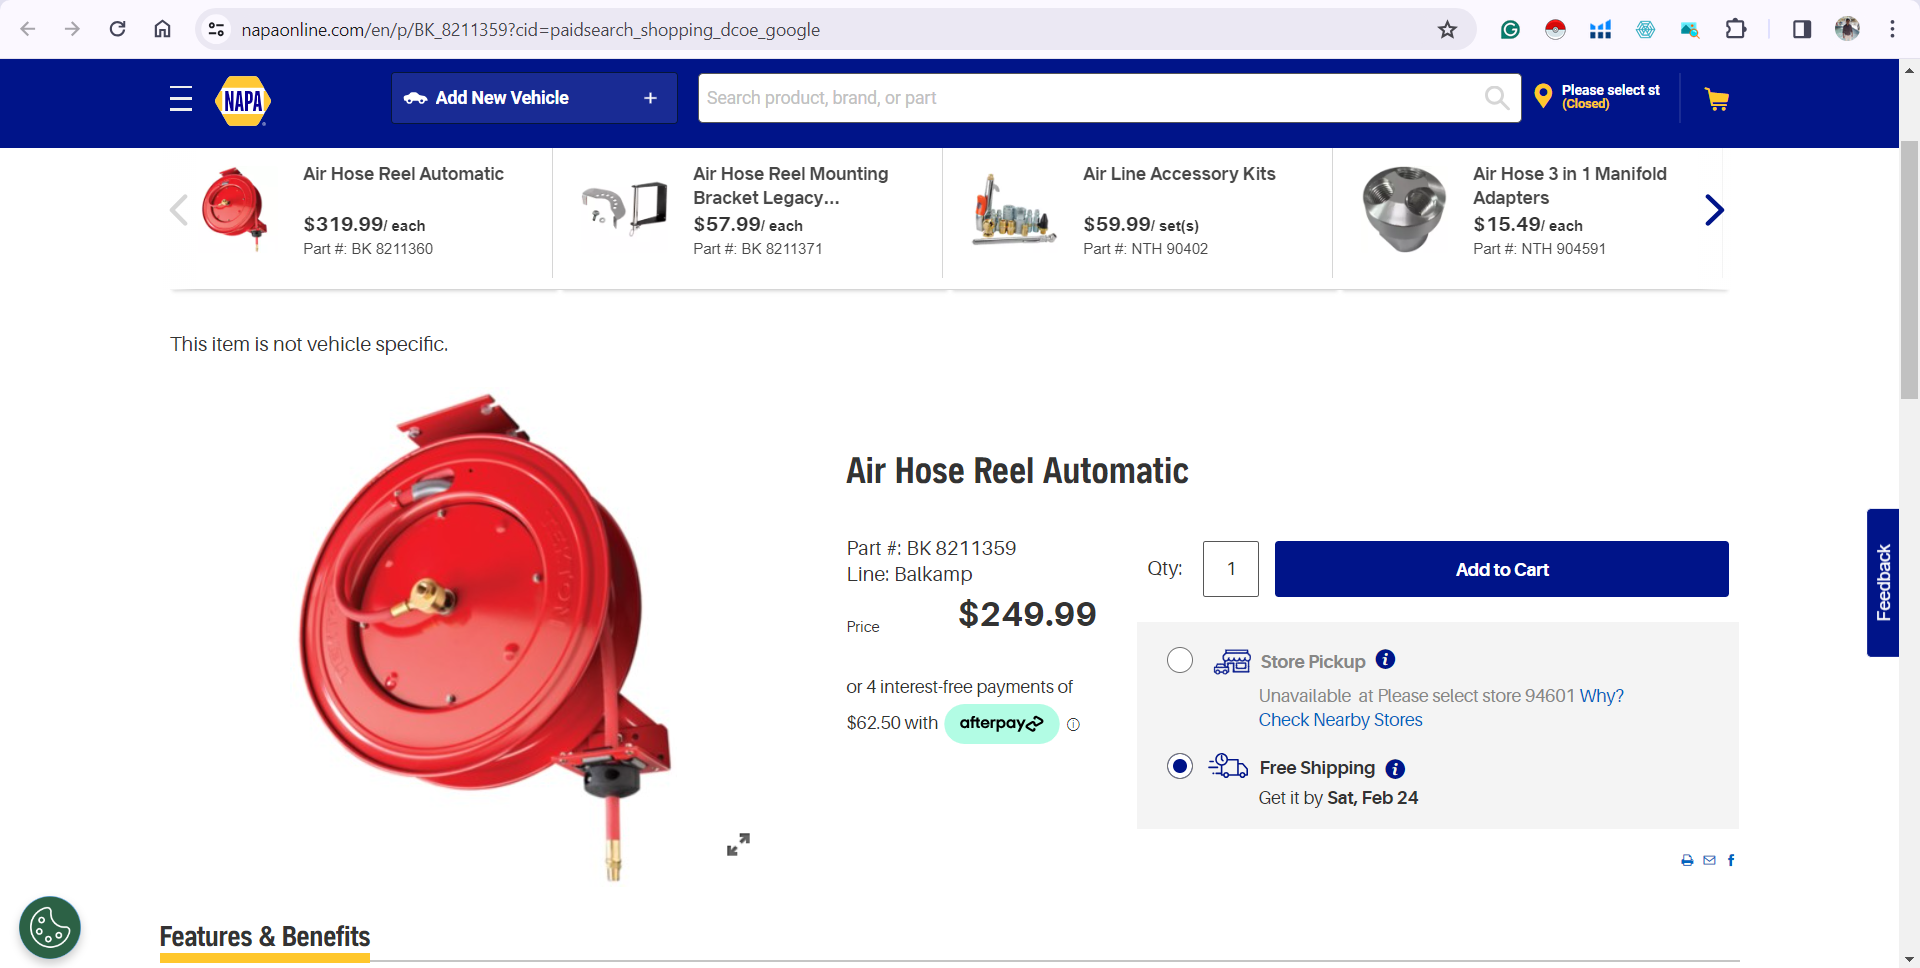Viewport: 1920px width, 968px height.
Task: Bookmark this page with star icon
Action: tap(1447, 29)
